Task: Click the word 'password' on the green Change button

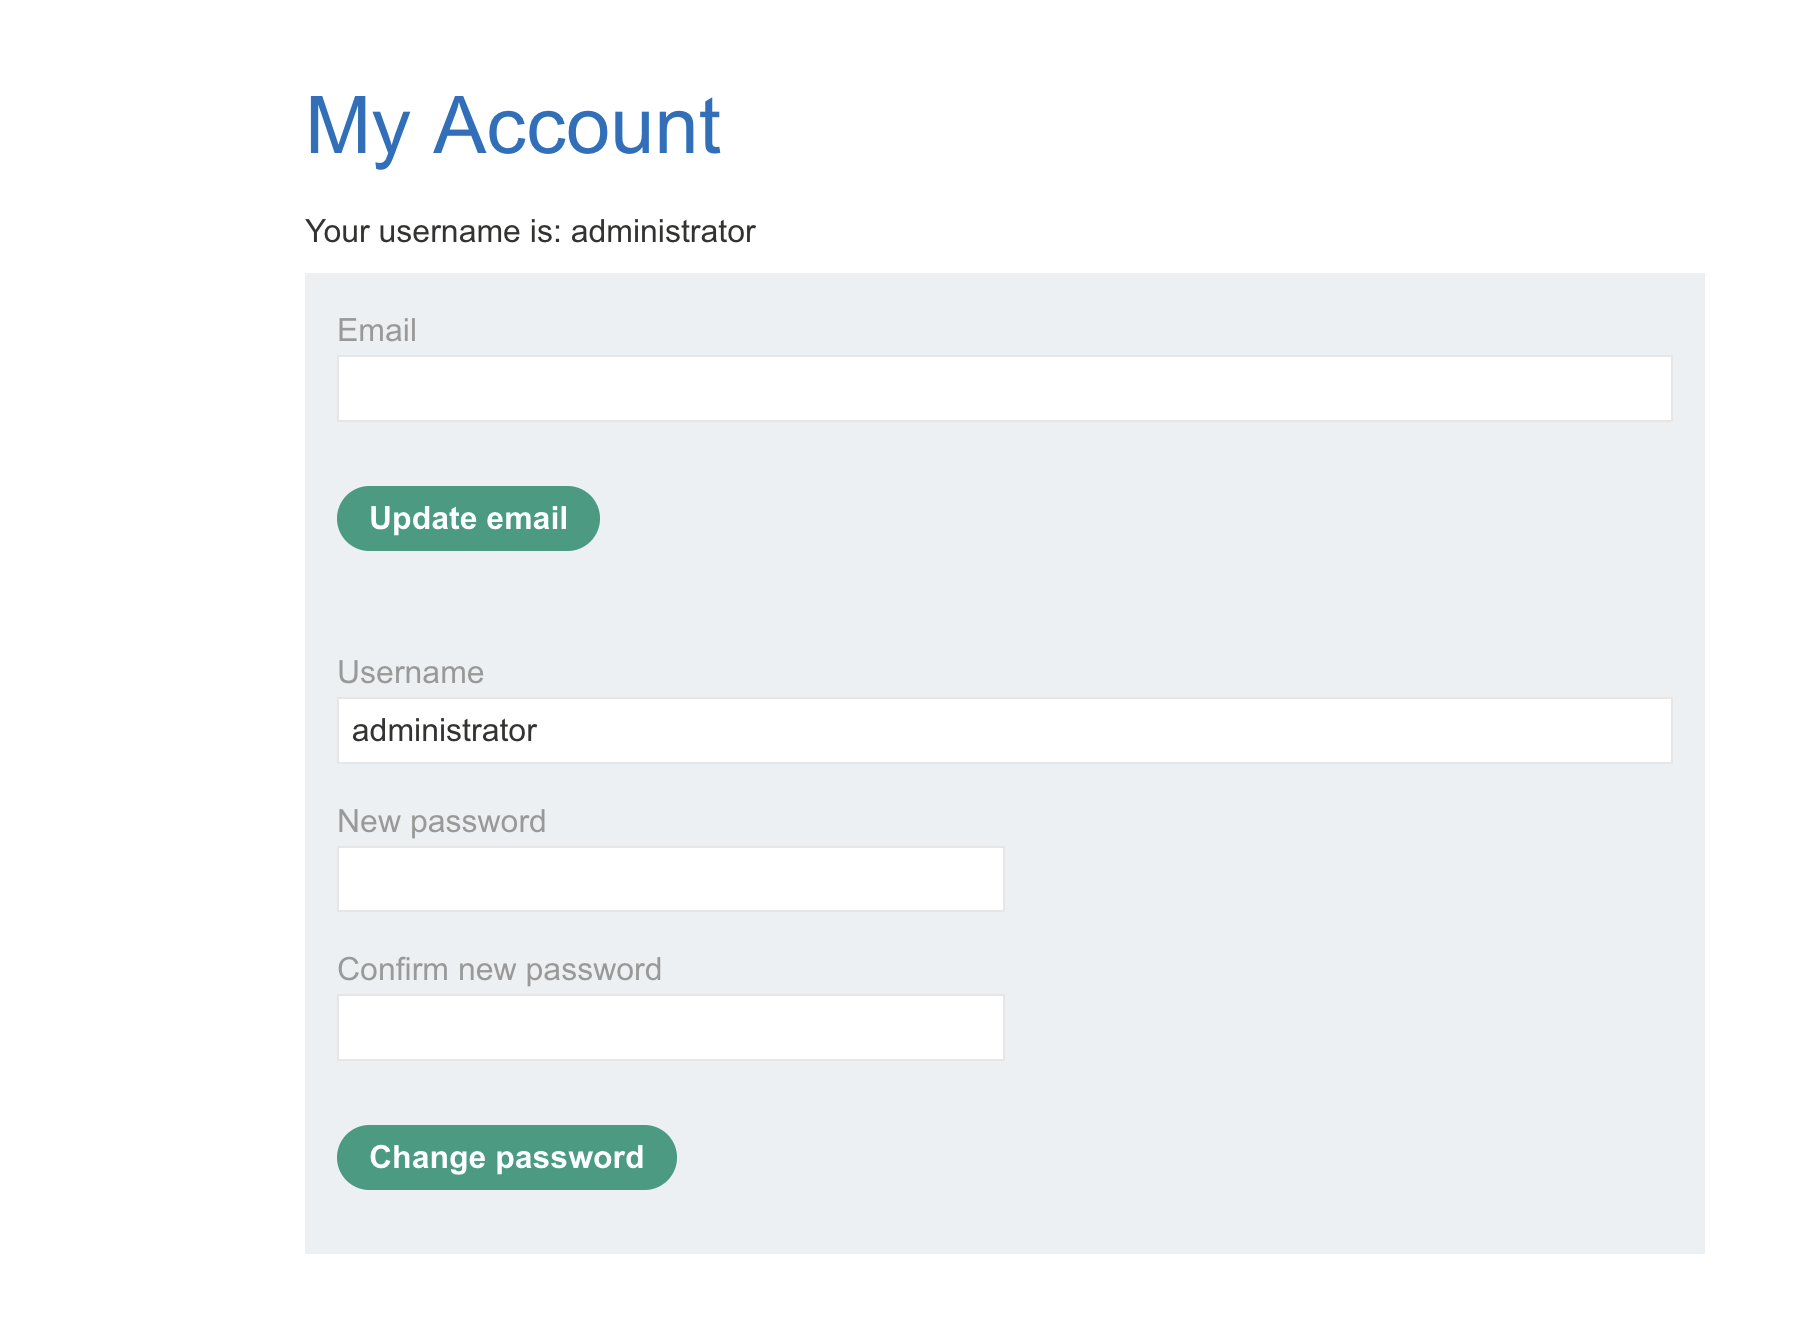Action: [569, 1157]
